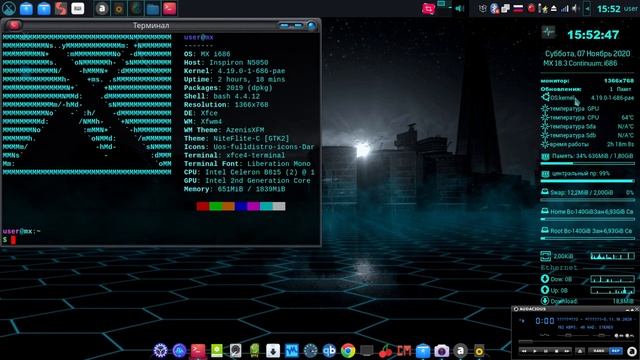Click the Audacious pause button
The image size is (640, 360).
pos(546,351)
